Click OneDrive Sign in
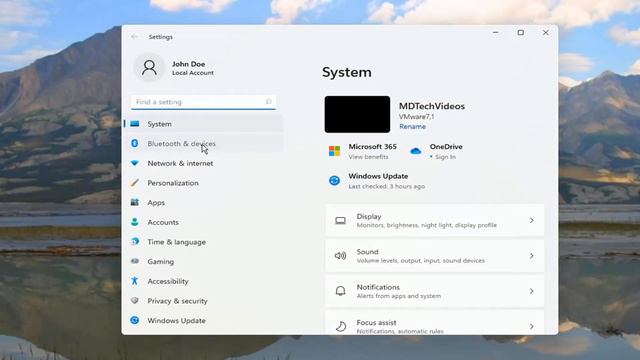Viewport: 640px width, 360px height. click(x=445, y=157)
